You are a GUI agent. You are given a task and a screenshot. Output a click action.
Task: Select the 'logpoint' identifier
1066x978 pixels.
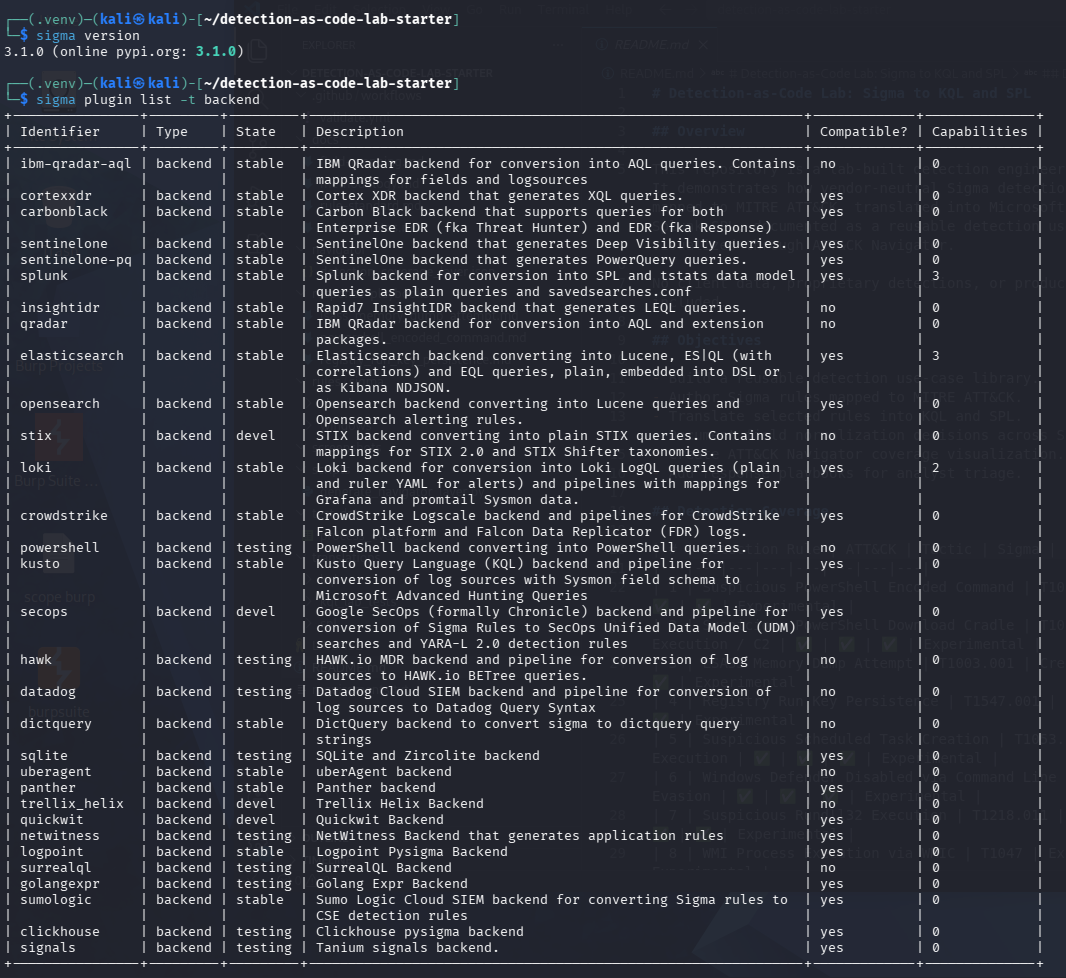[52, 852]
